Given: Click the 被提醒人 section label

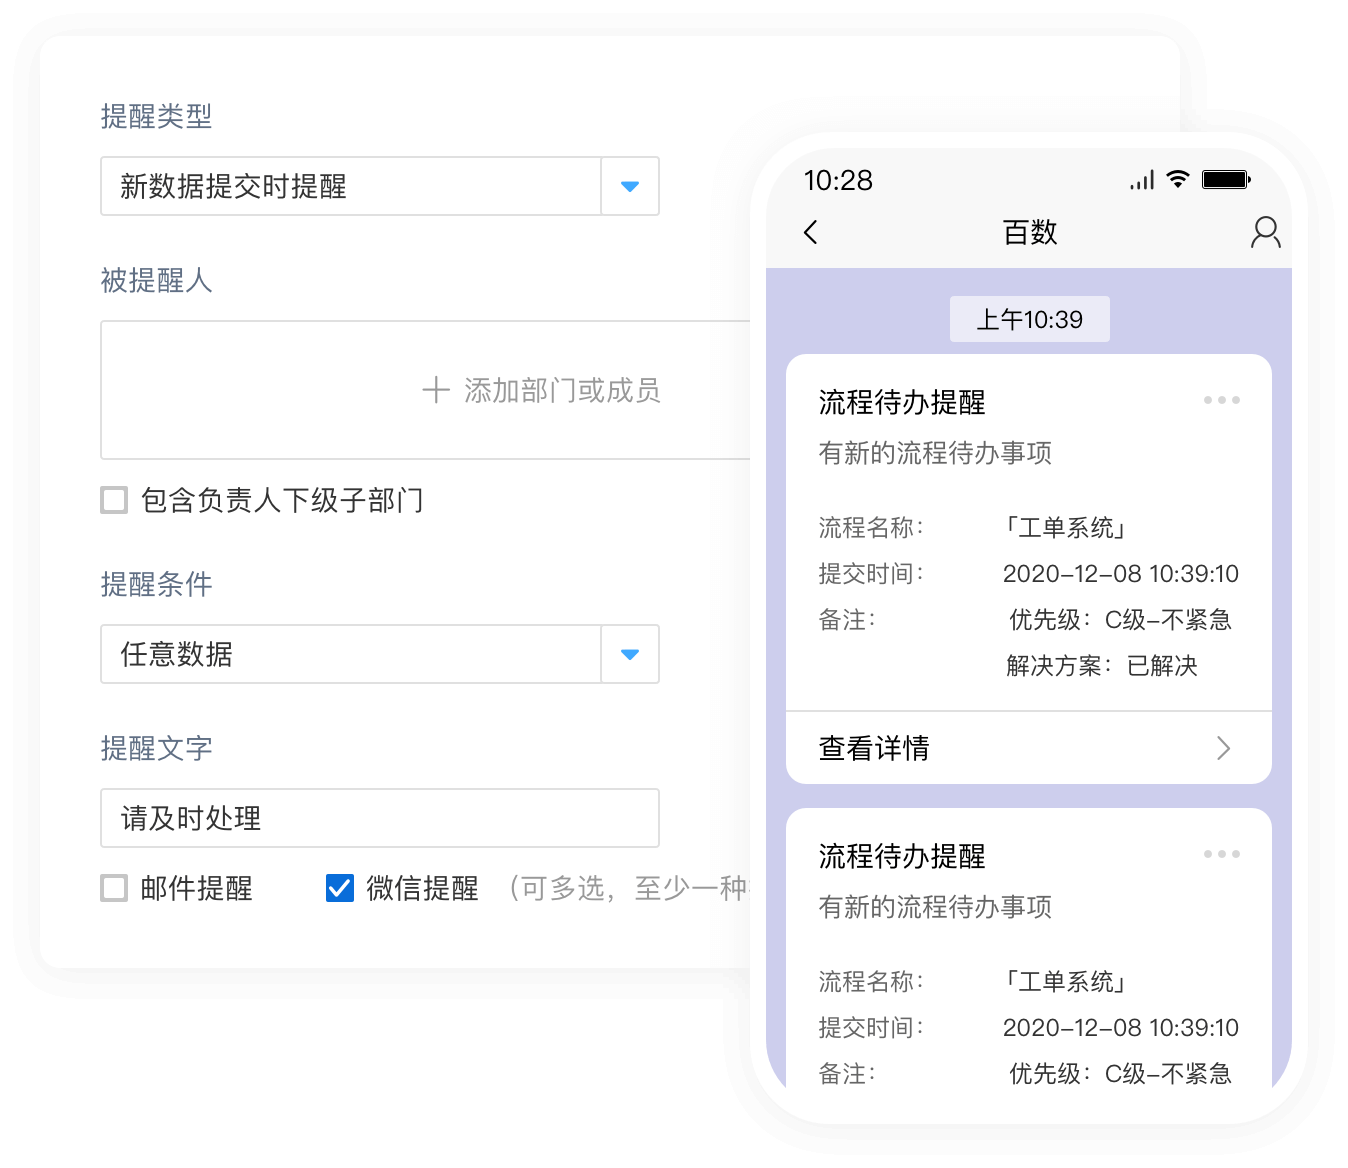Looking at the screenshot, I should 157,280.
